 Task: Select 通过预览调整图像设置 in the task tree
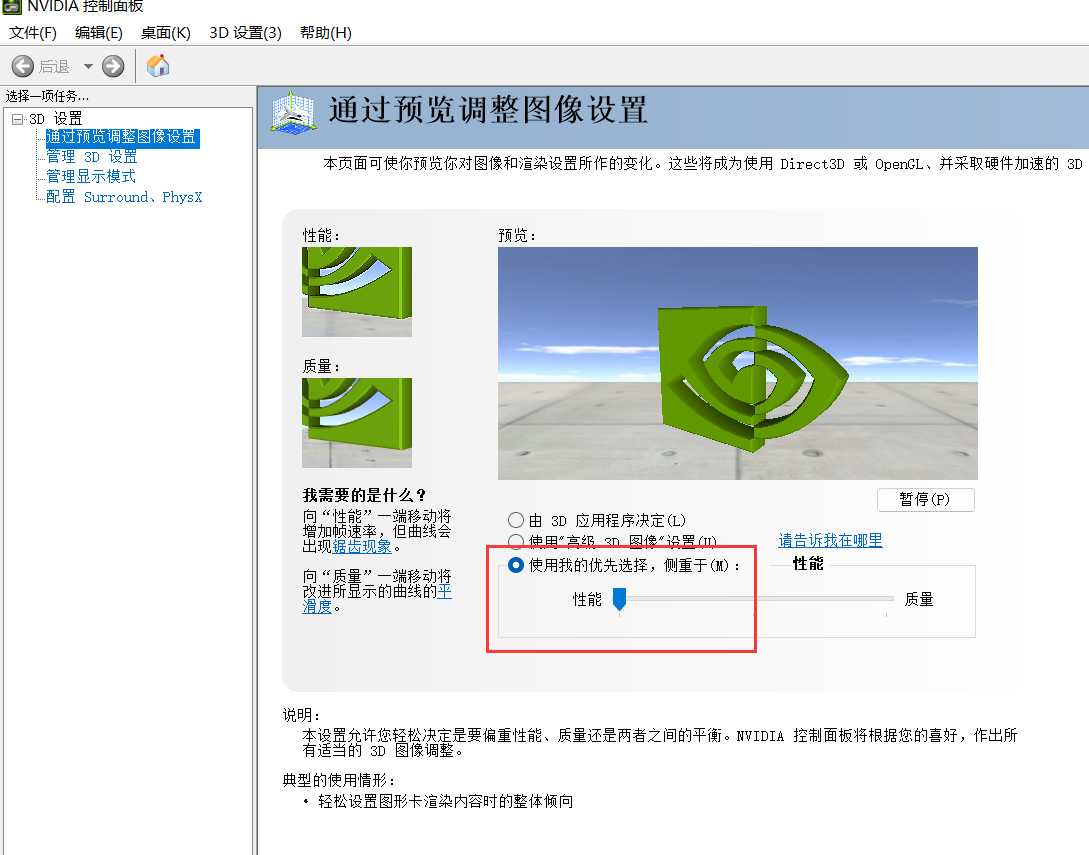point(122,138)
